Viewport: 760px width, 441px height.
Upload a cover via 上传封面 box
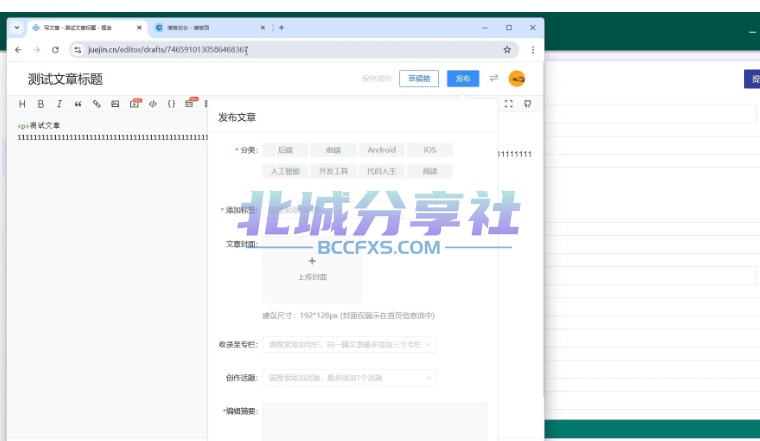pos(312,269)
